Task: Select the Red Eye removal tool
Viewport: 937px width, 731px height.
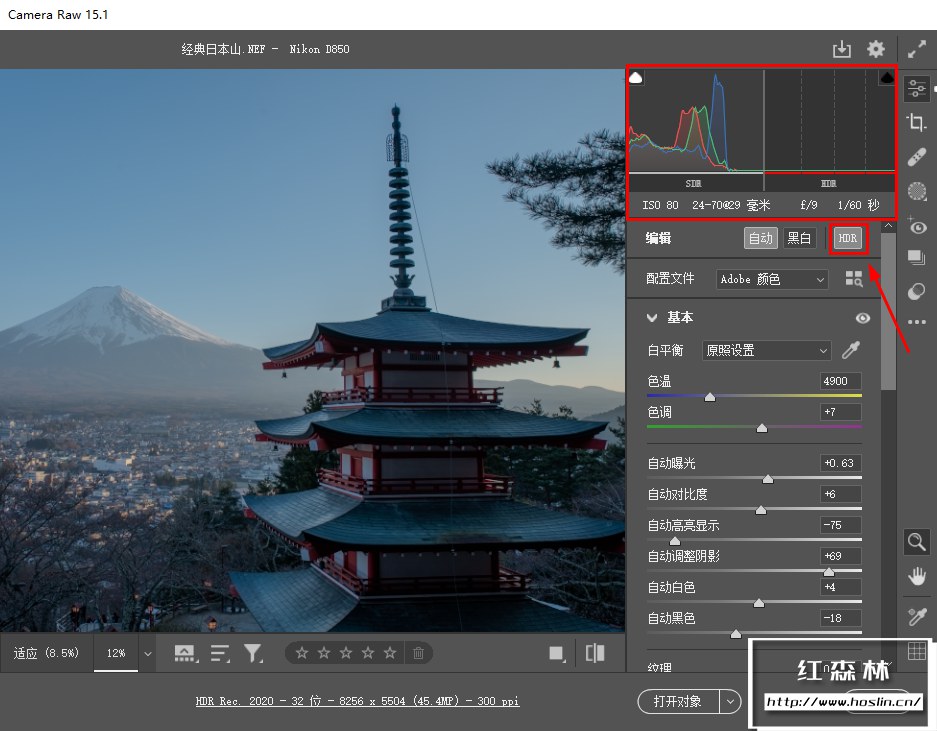Action: [x=916, y=226]
